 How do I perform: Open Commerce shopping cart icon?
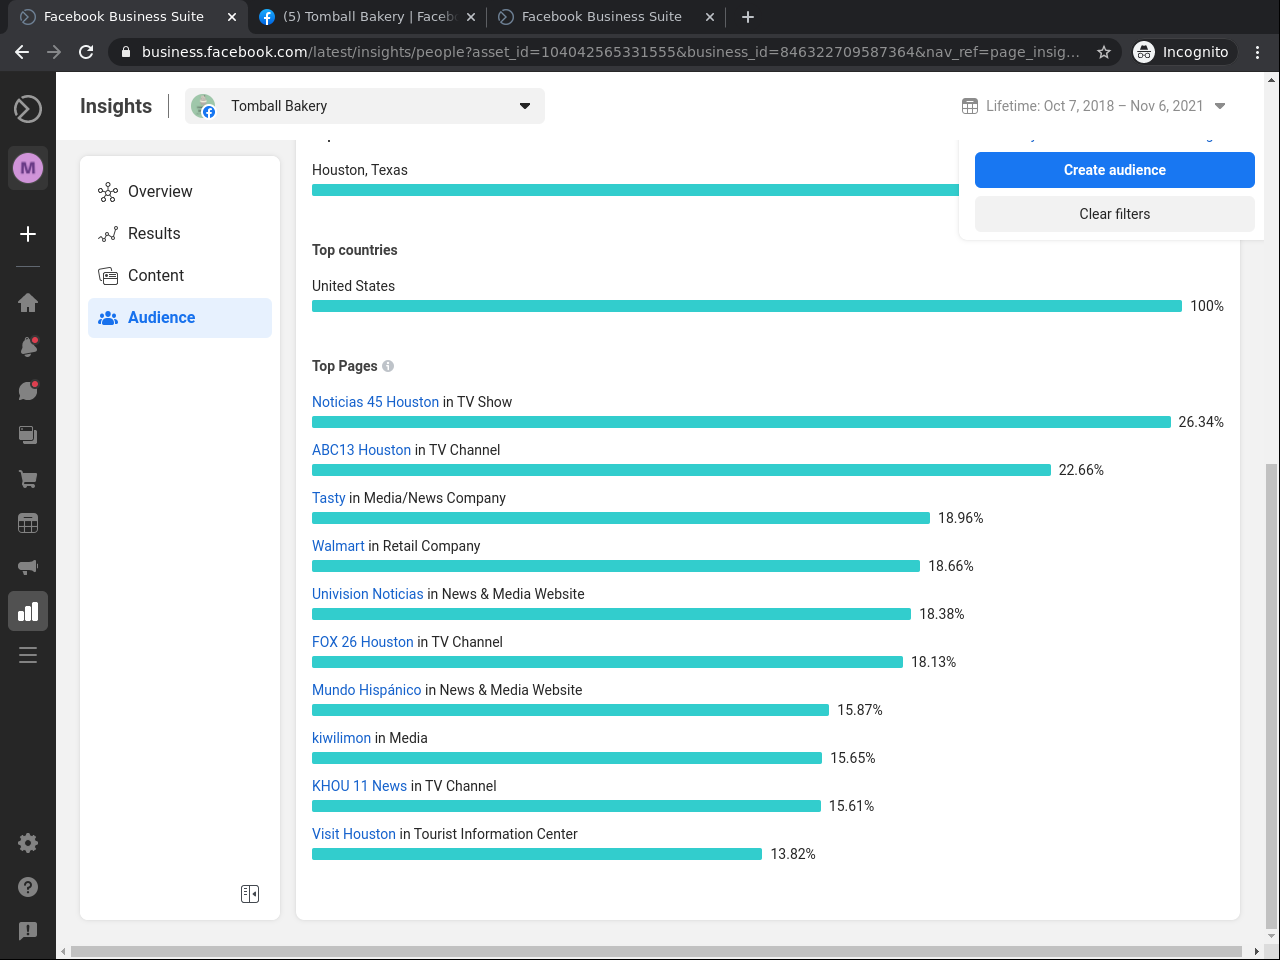pyautogui.click(x=28, y=479)
